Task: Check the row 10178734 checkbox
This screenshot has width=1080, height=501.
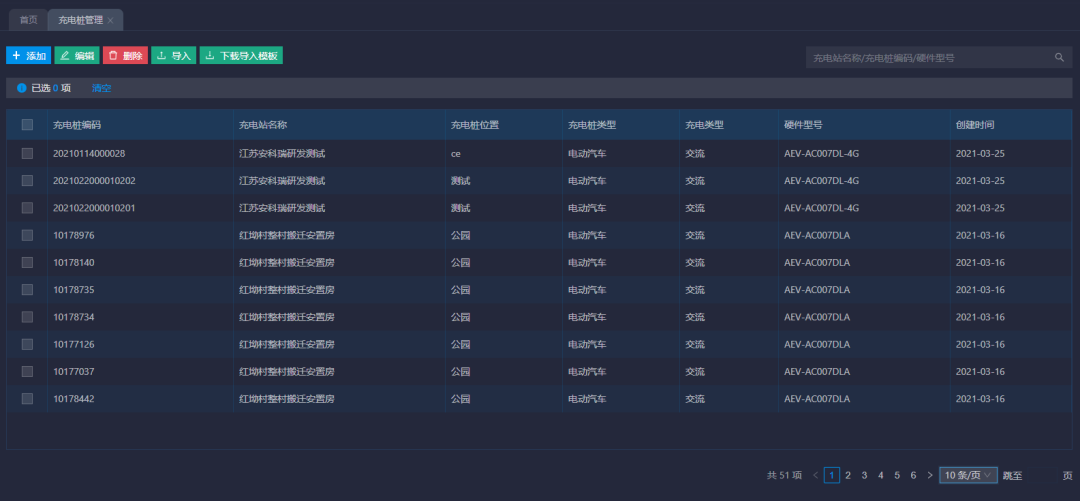Action: pos(28,317)
